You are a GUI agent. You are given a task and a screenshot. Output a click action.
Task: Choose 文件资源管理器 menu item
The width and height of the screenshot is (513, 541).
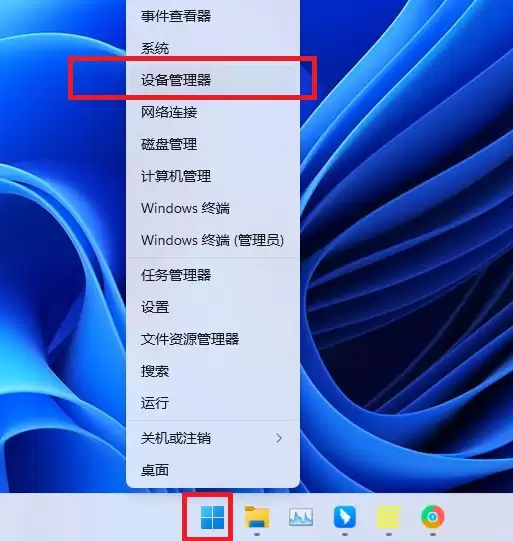tap(213, 339)
